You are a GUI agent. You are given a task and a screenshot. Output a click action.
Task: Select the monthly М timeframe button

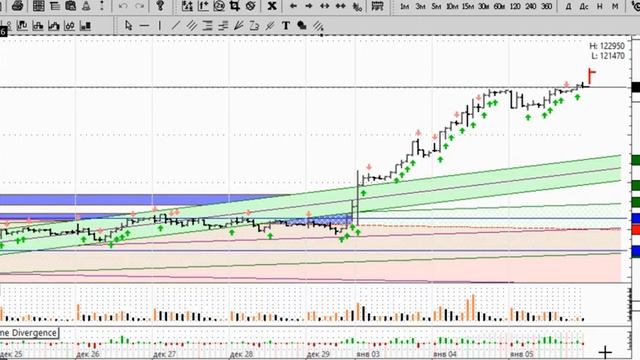tap(615, 7)
